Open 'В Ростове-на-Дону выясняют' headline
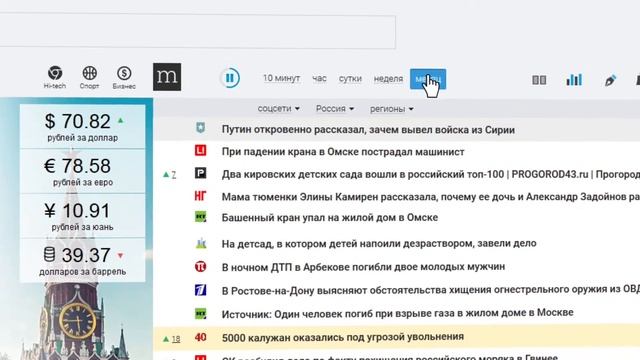 tap(431, 290)
